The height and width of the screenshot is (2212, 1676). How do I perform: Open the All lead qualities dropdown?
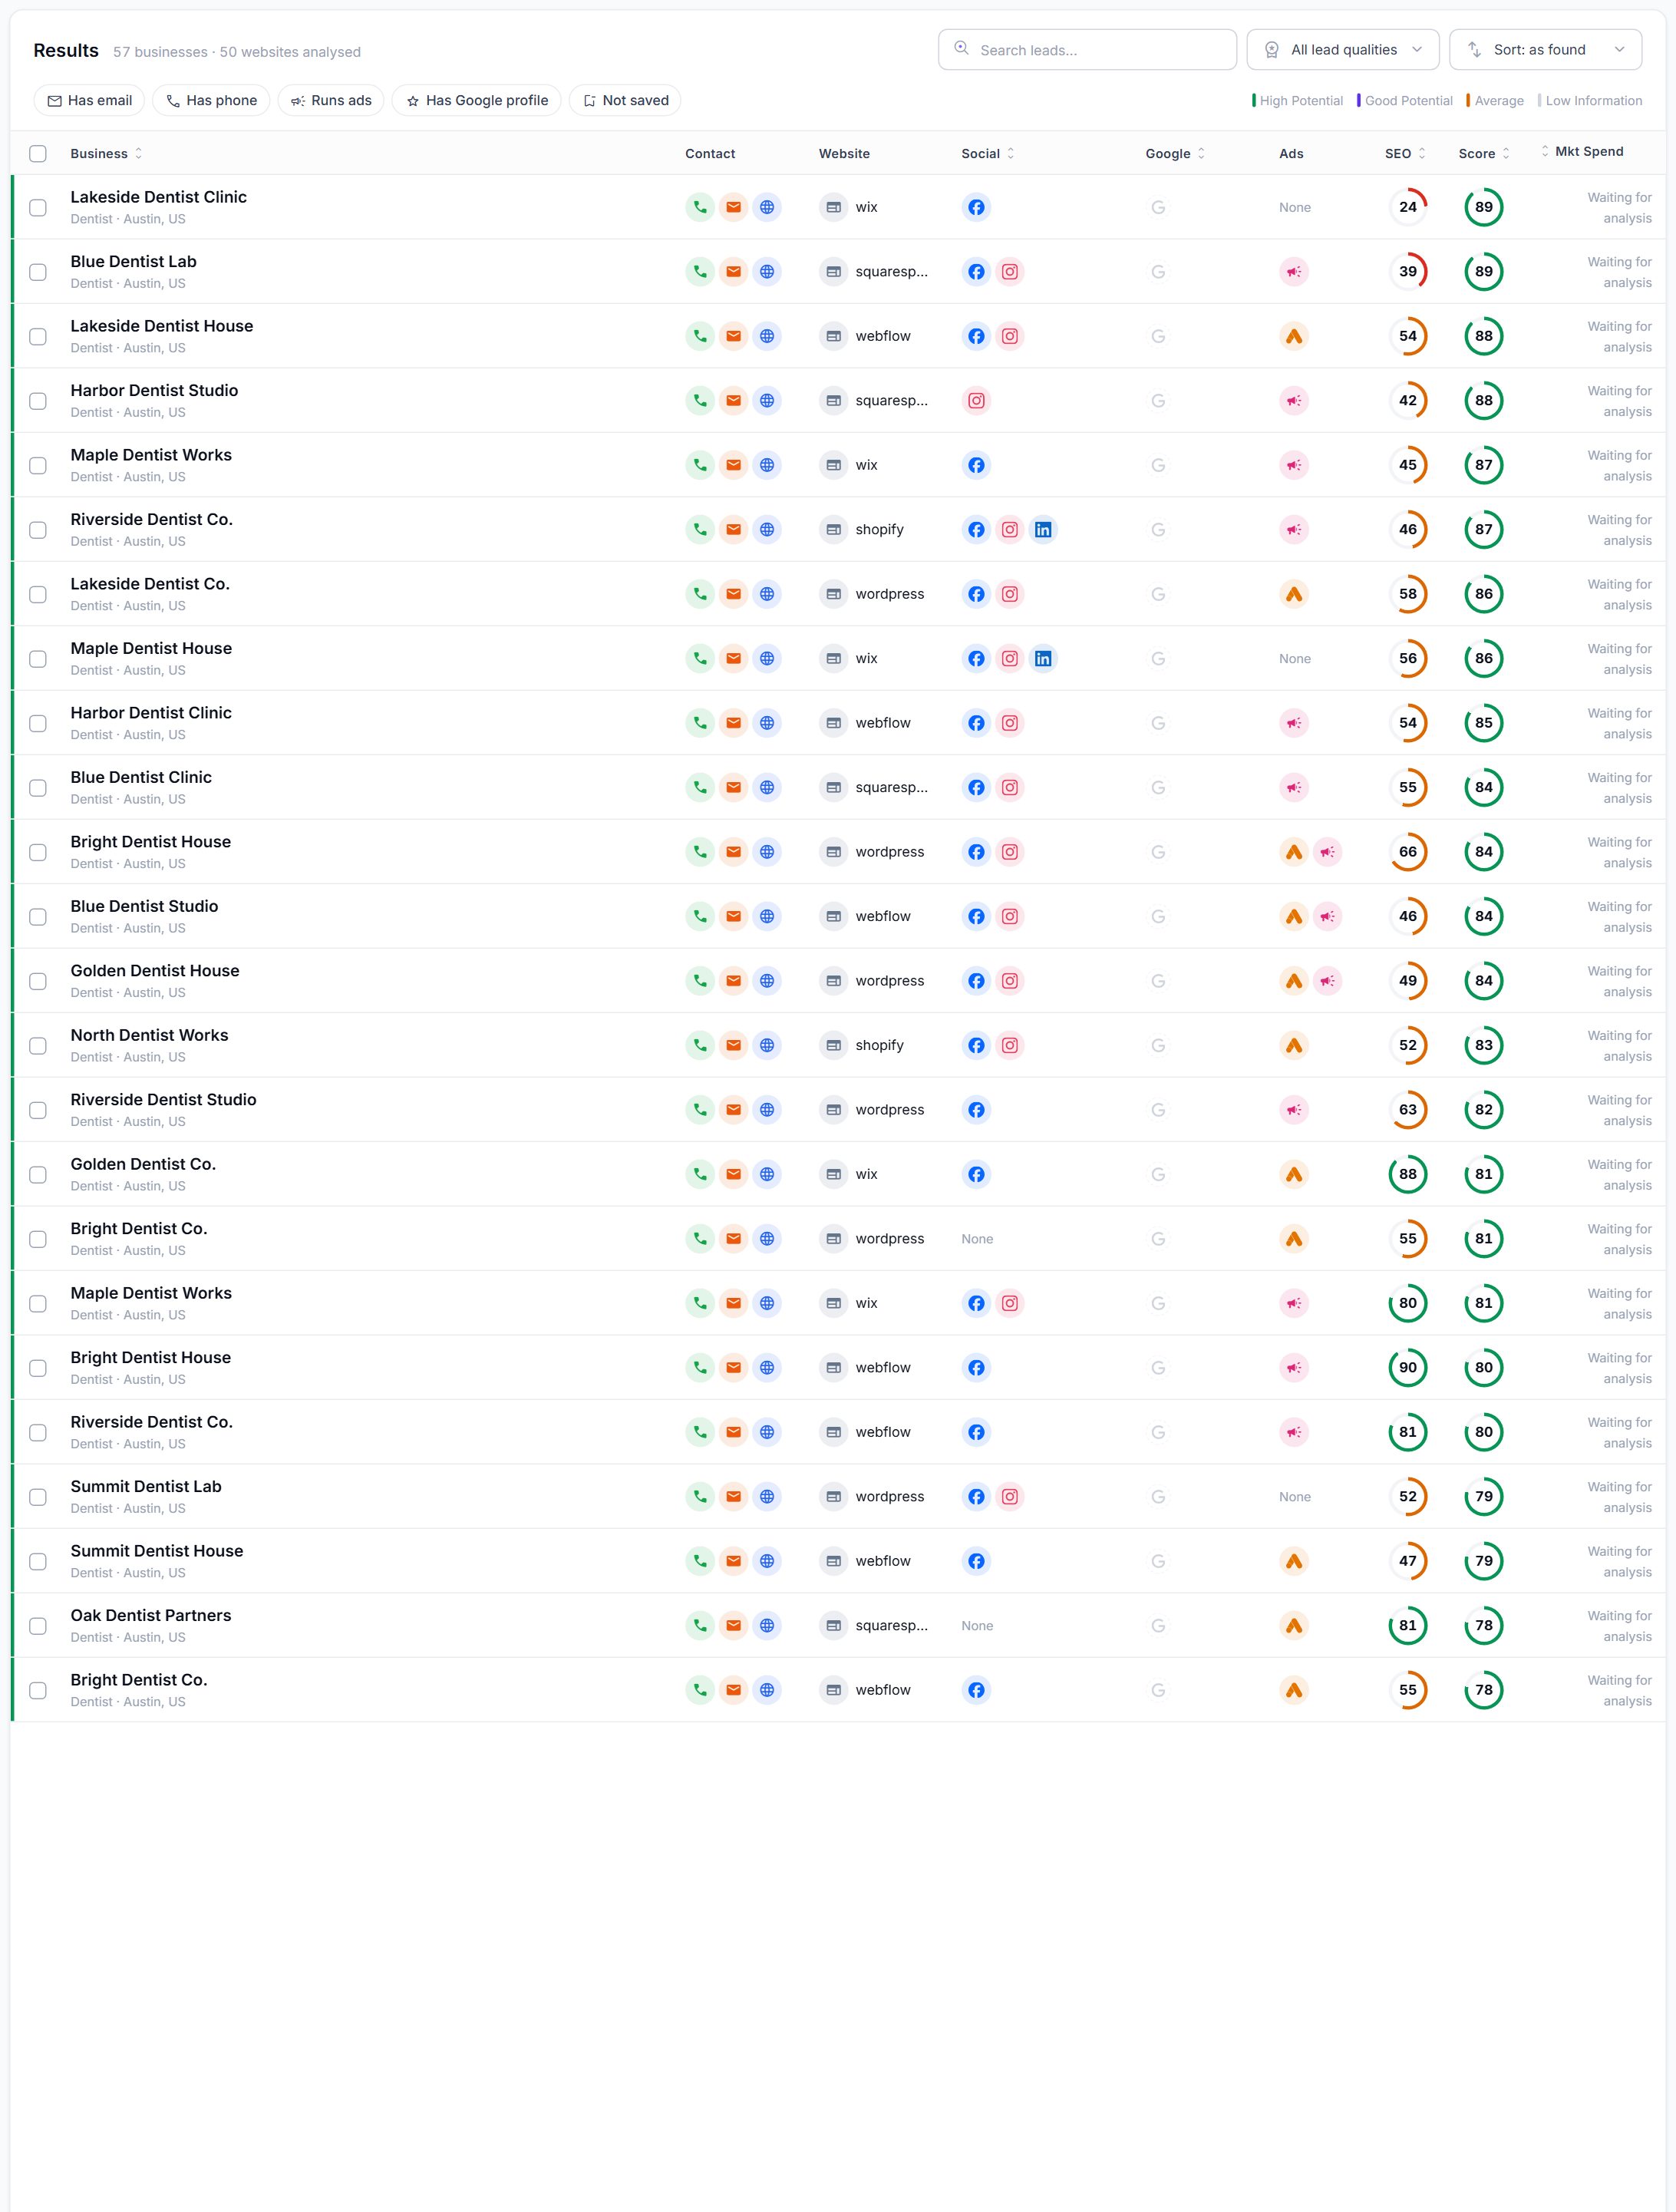1343,50
